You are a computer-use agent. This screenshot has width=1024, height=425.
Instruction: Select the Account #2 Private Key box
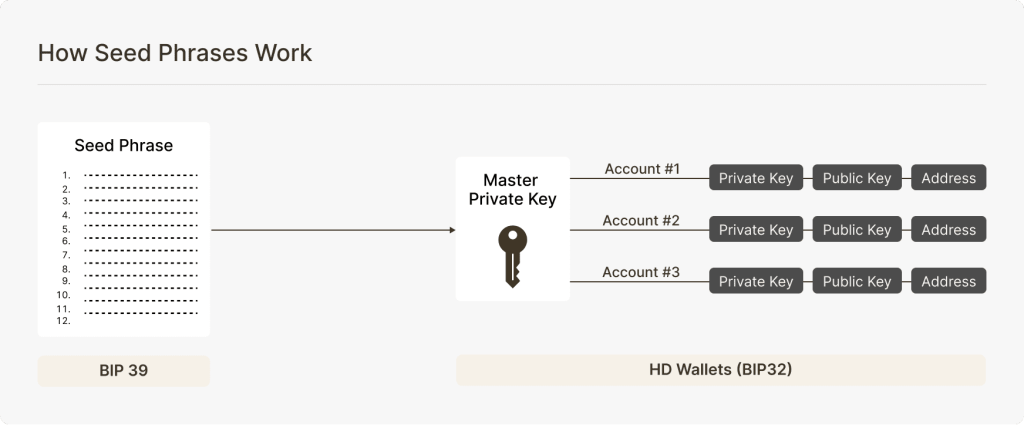[x=756, y=230]
